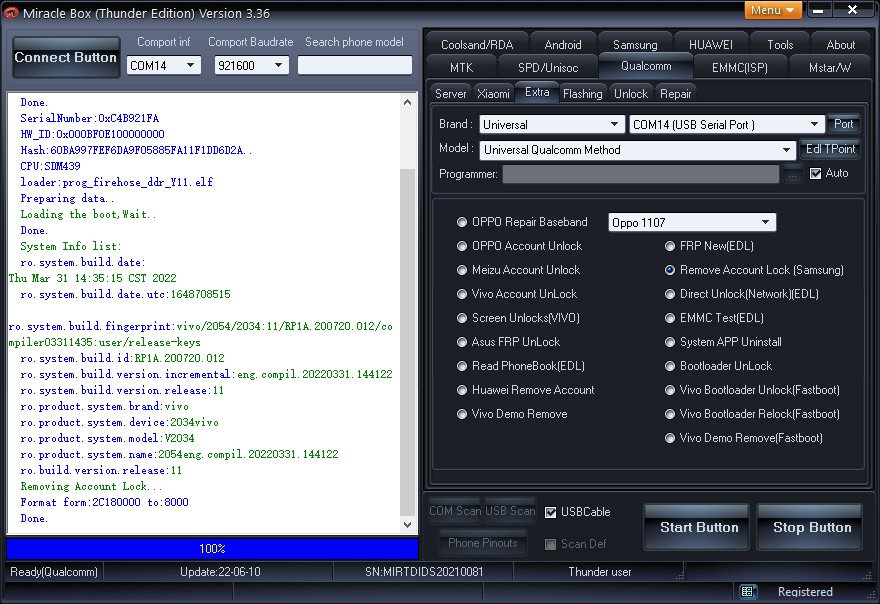Select the Extra sub-tab
The height and width of the screenshot is (604, 880).
pos(537,92)
